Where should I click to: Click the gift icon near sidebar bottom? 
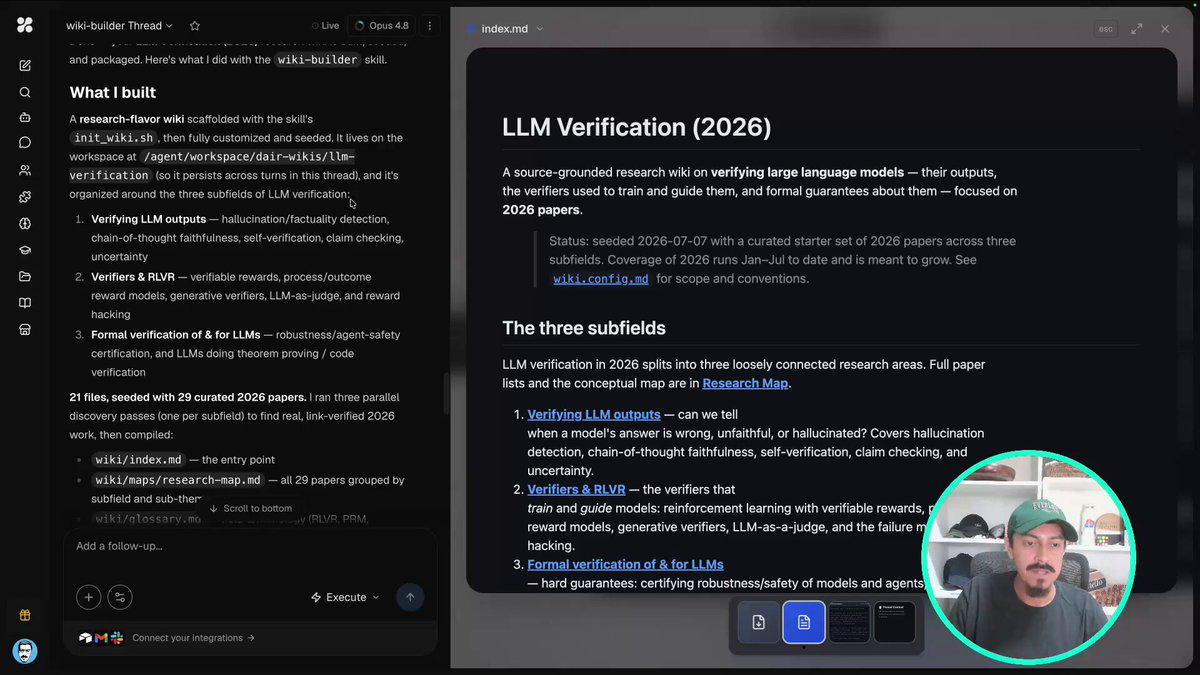pyautogui.click(x=25, y=615)
